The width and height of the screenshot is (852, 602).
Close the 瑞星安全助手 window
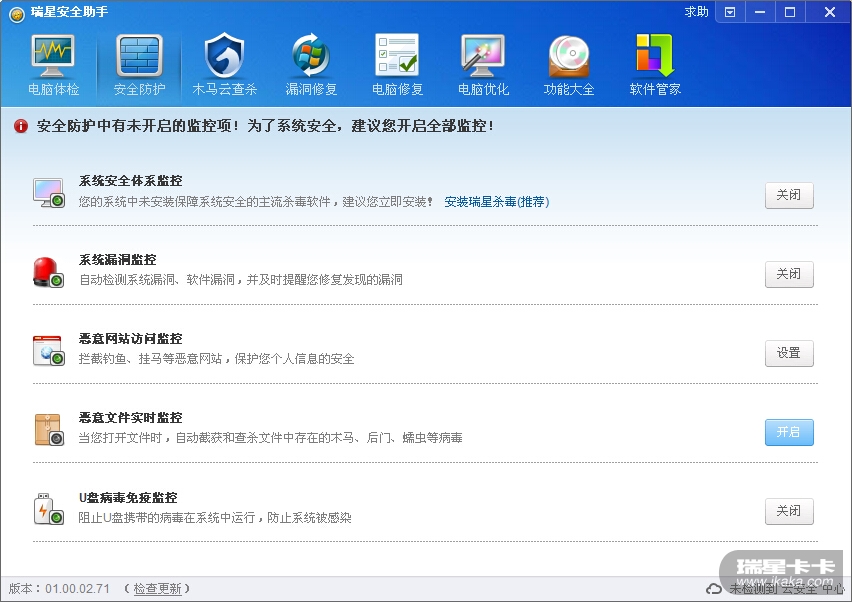point(829,12)
